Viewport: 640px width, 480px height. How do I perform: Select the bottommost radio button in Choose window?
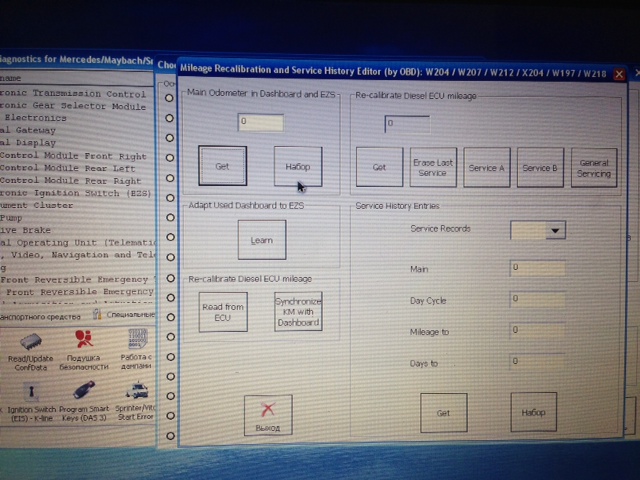(170, 436)
